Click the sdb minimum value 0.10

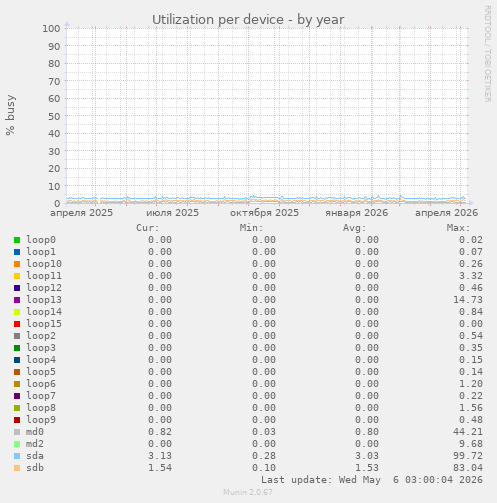(x=264, y=468)
